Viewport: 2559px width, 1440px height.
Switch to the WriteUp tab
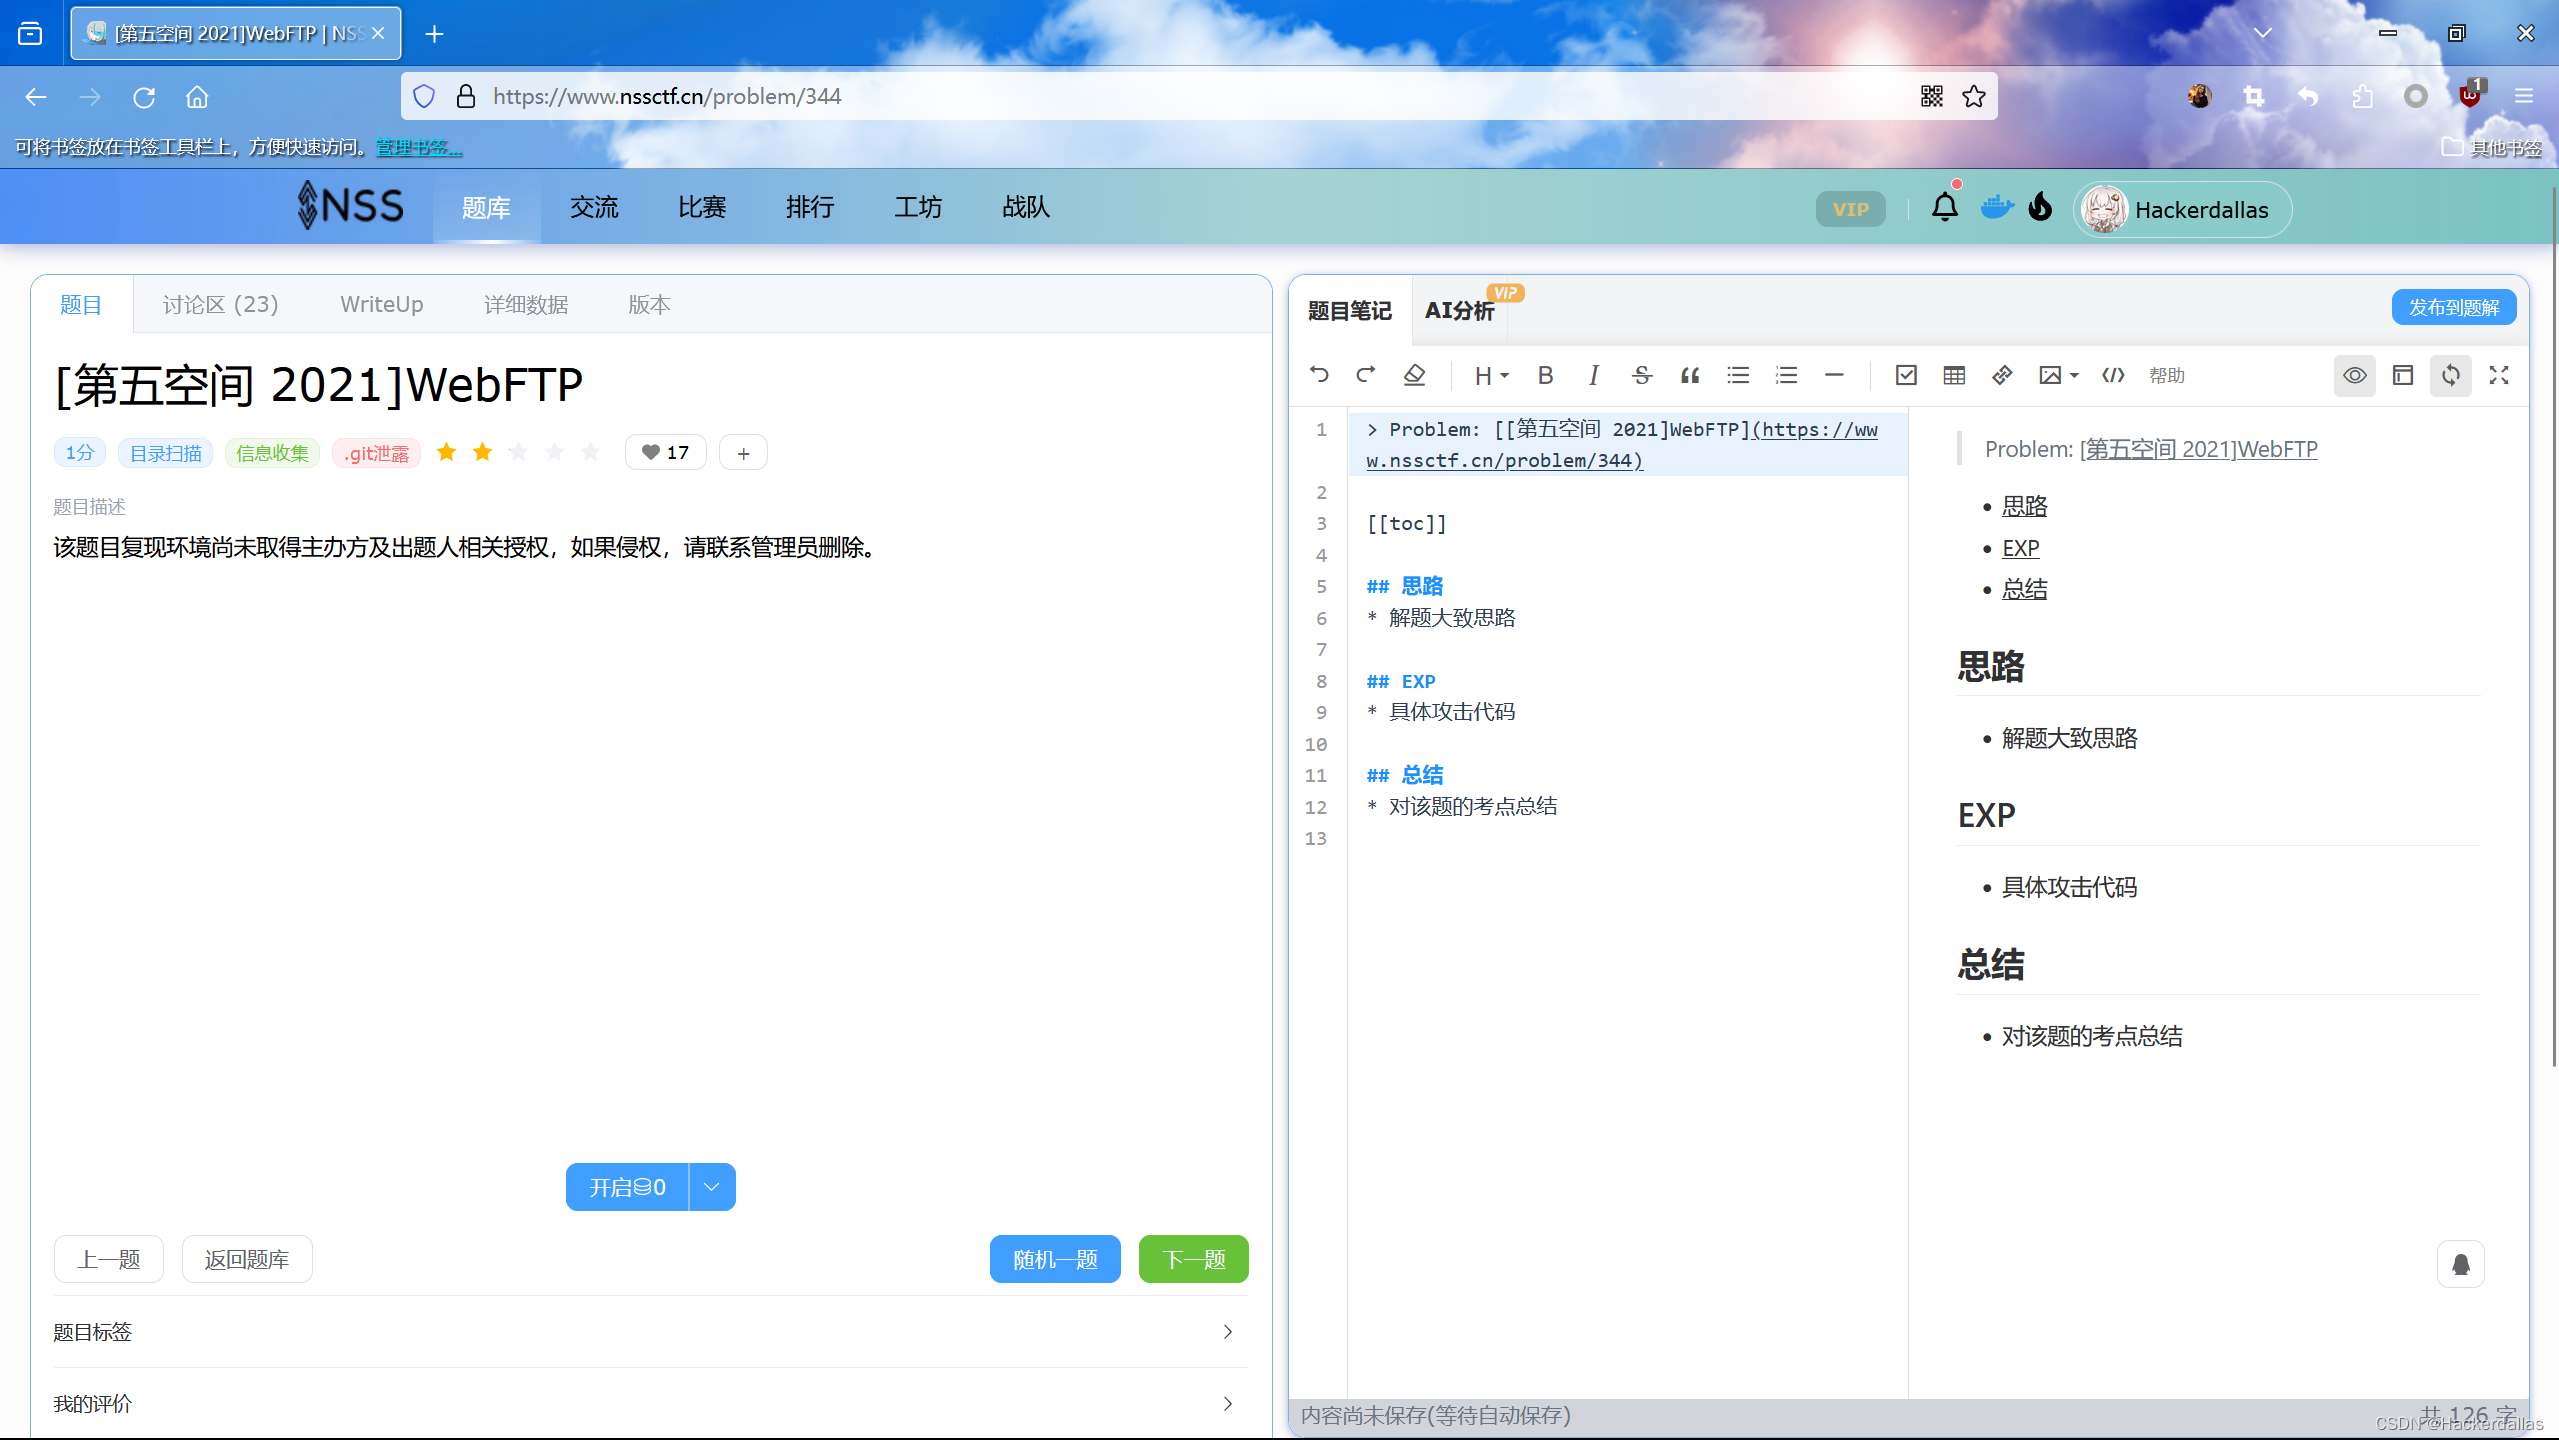(x=381, y=304)
